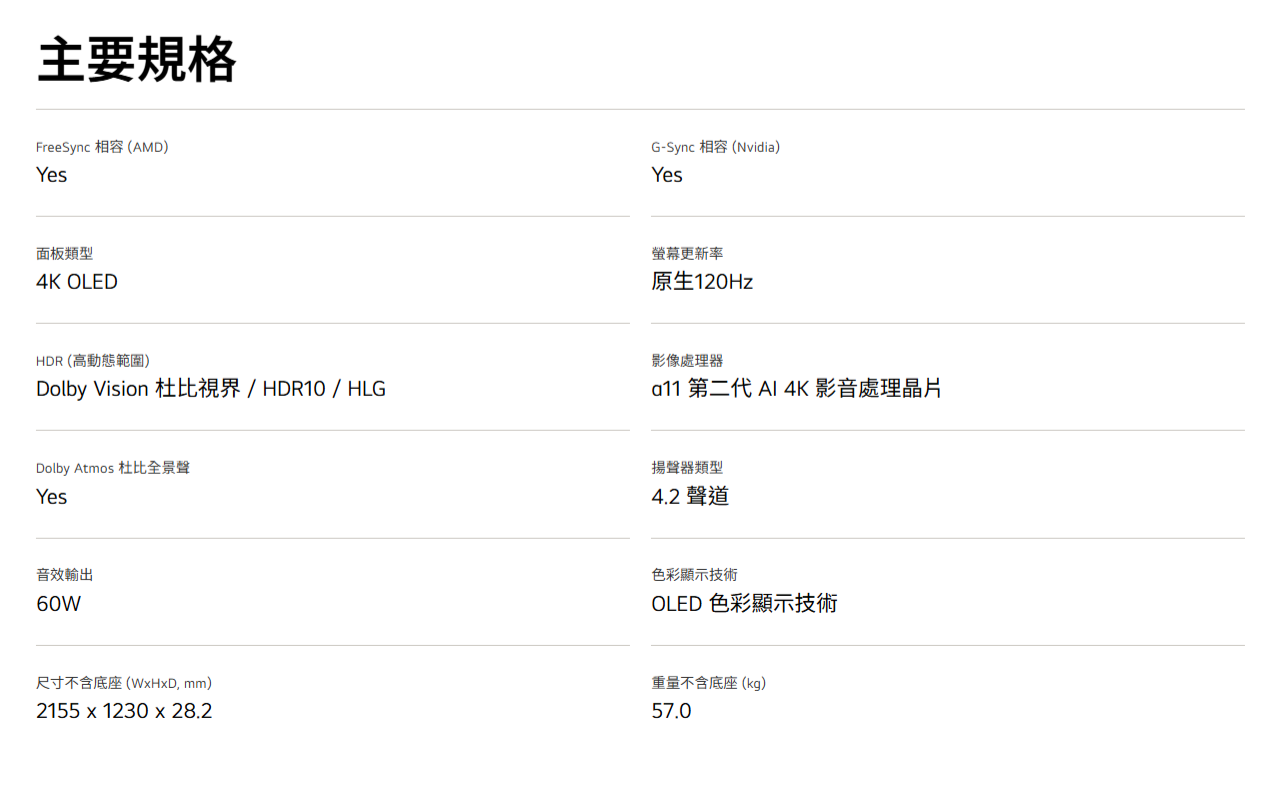Select the 4.2 聲道 speaker value

690,496
